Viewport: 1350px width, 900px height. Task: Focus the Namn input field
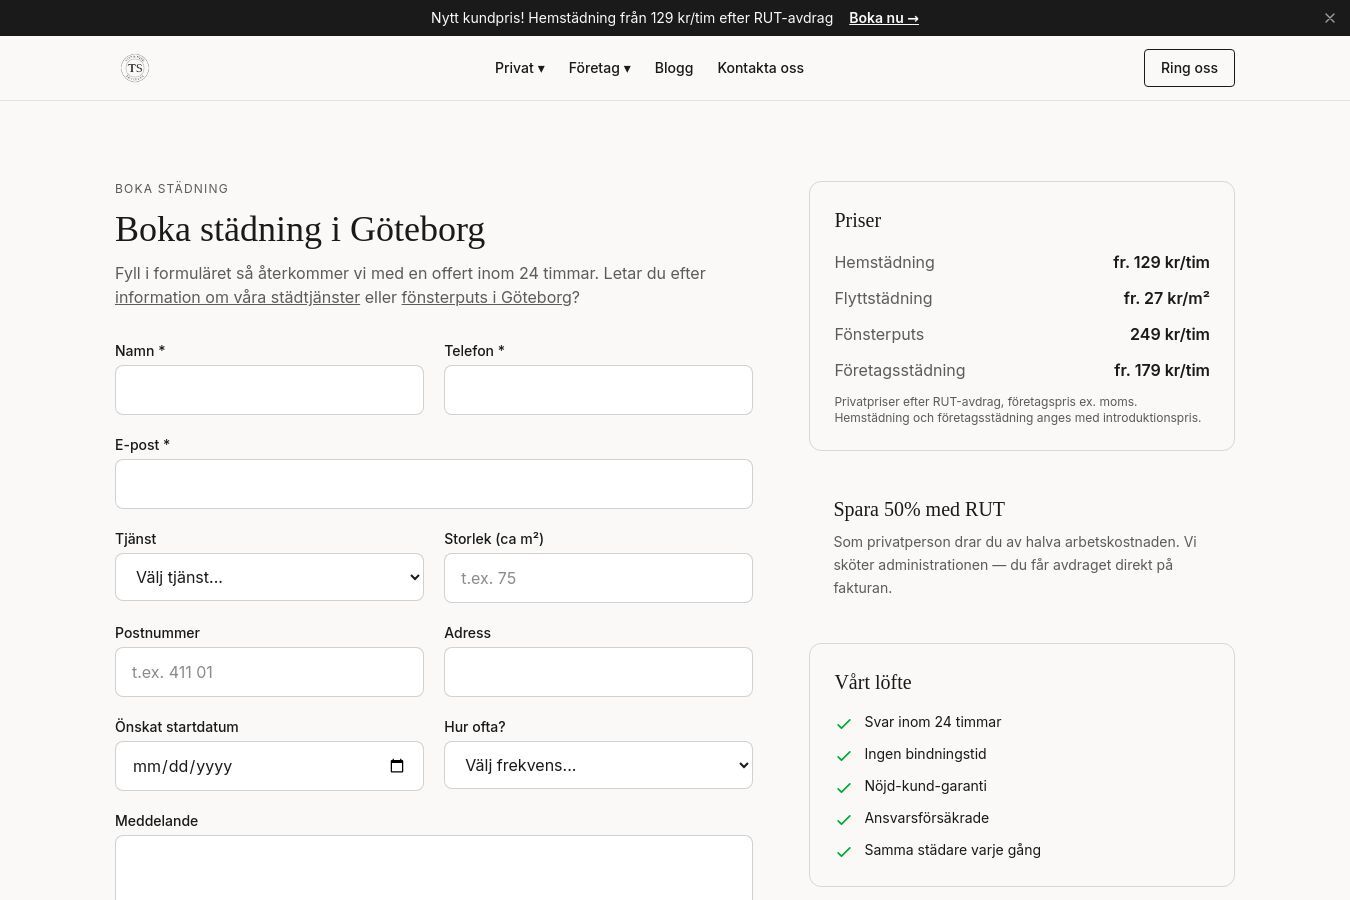[269, 390]
